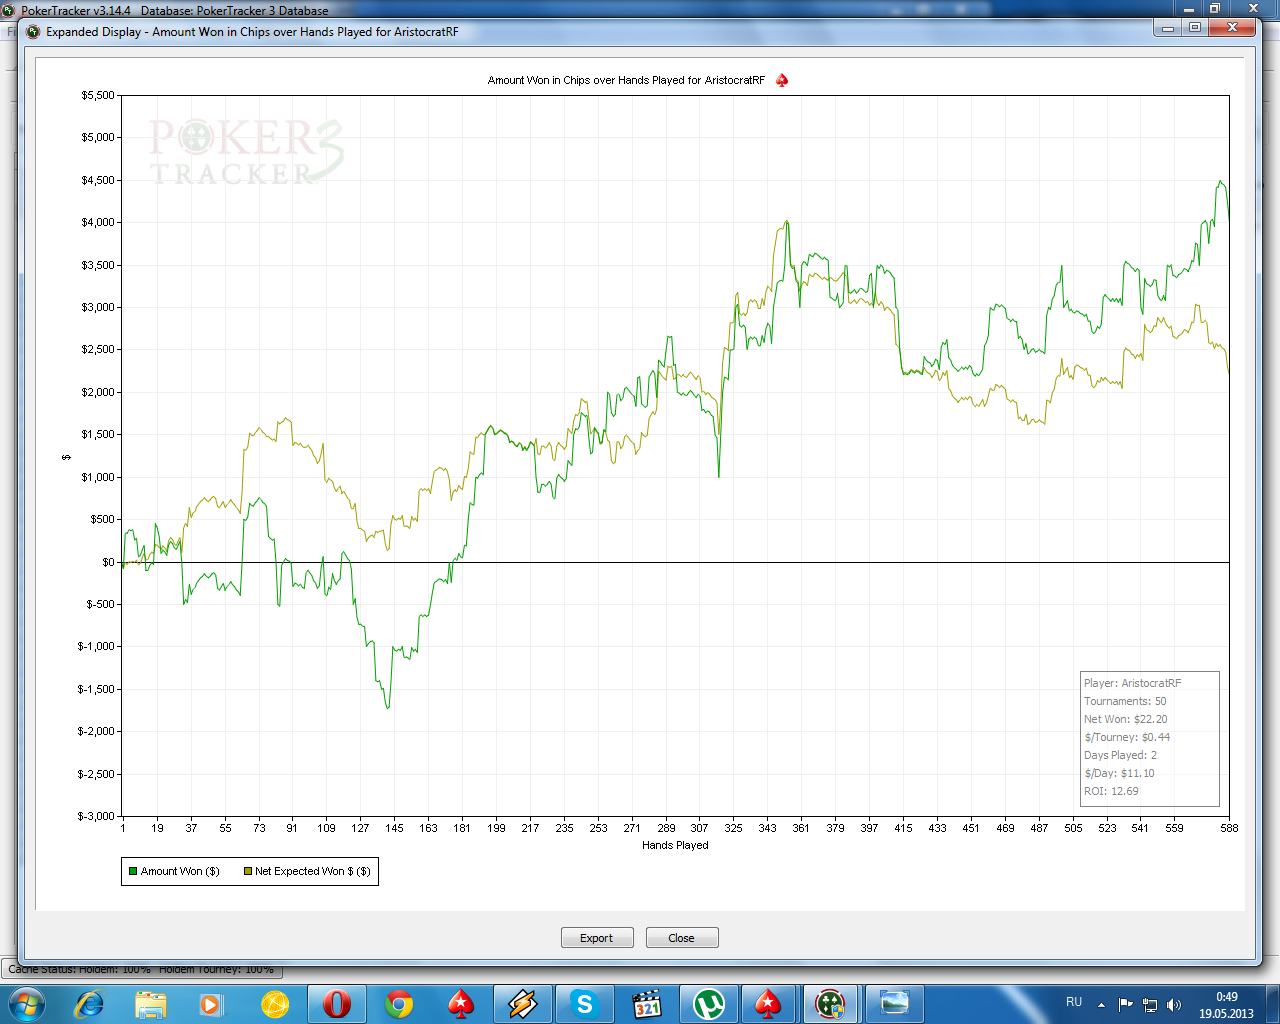Click the Amount Won ($) legend label

click(x=180, y=872)
